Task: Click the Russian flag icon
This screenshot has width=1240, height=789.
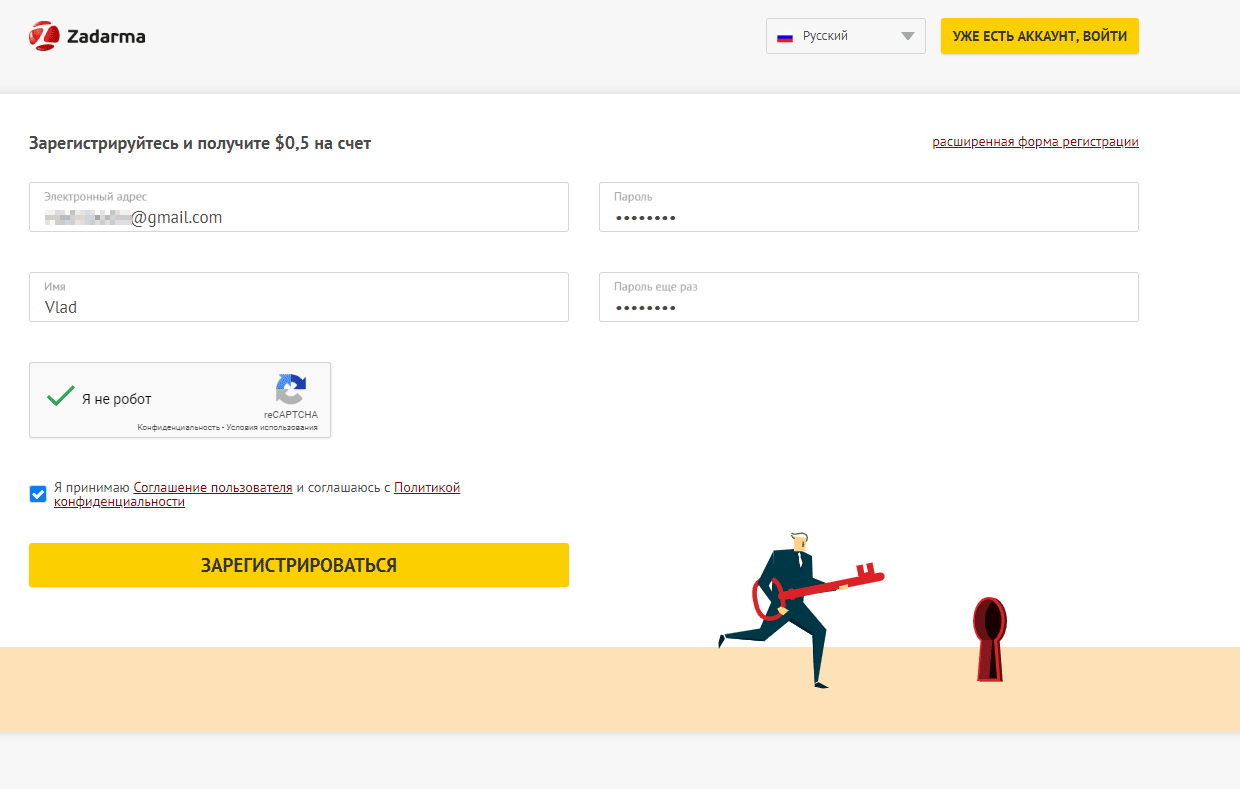Action: [785, 37]
